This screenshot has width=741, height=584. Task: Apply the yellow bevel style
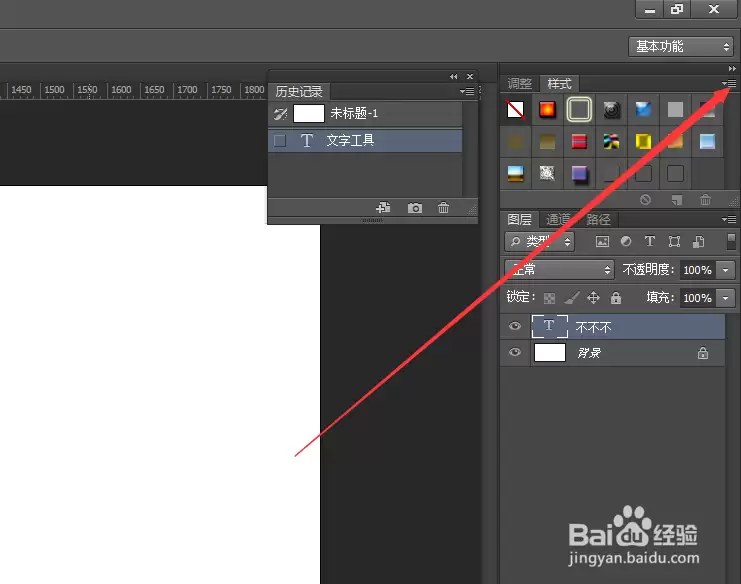643,141
